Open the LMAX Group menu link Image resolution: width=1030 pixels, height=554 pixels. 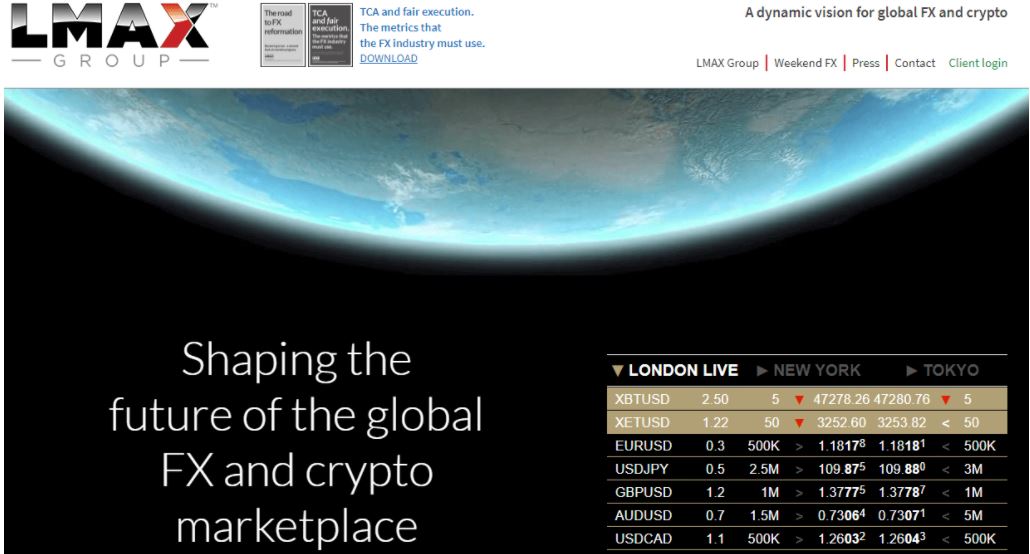coord(727,63)
